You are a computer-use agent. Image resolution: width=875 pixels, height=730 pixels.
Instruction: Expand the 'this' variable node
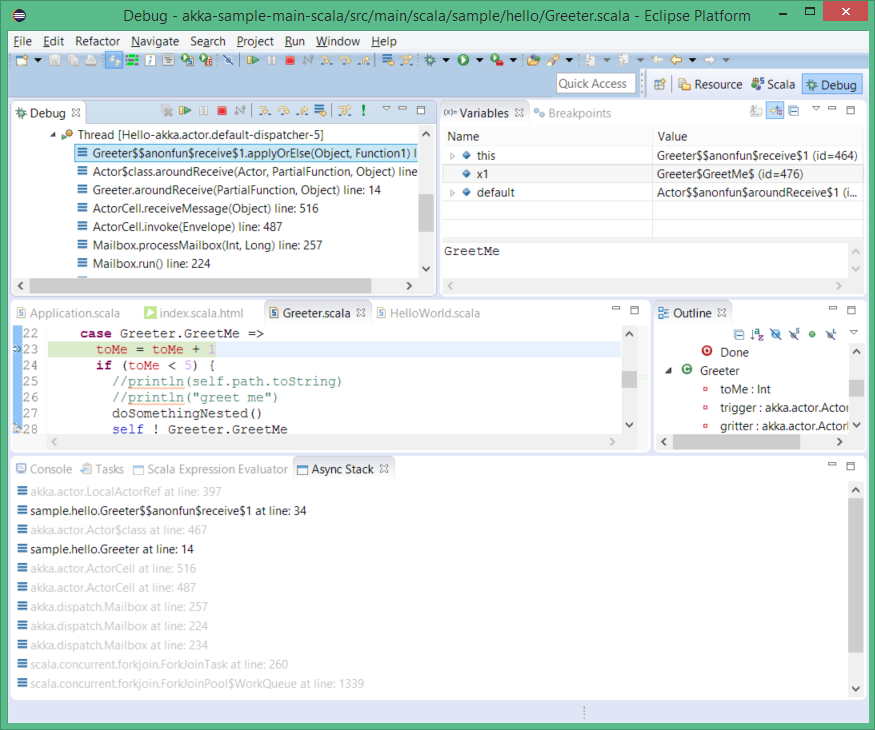452,156
